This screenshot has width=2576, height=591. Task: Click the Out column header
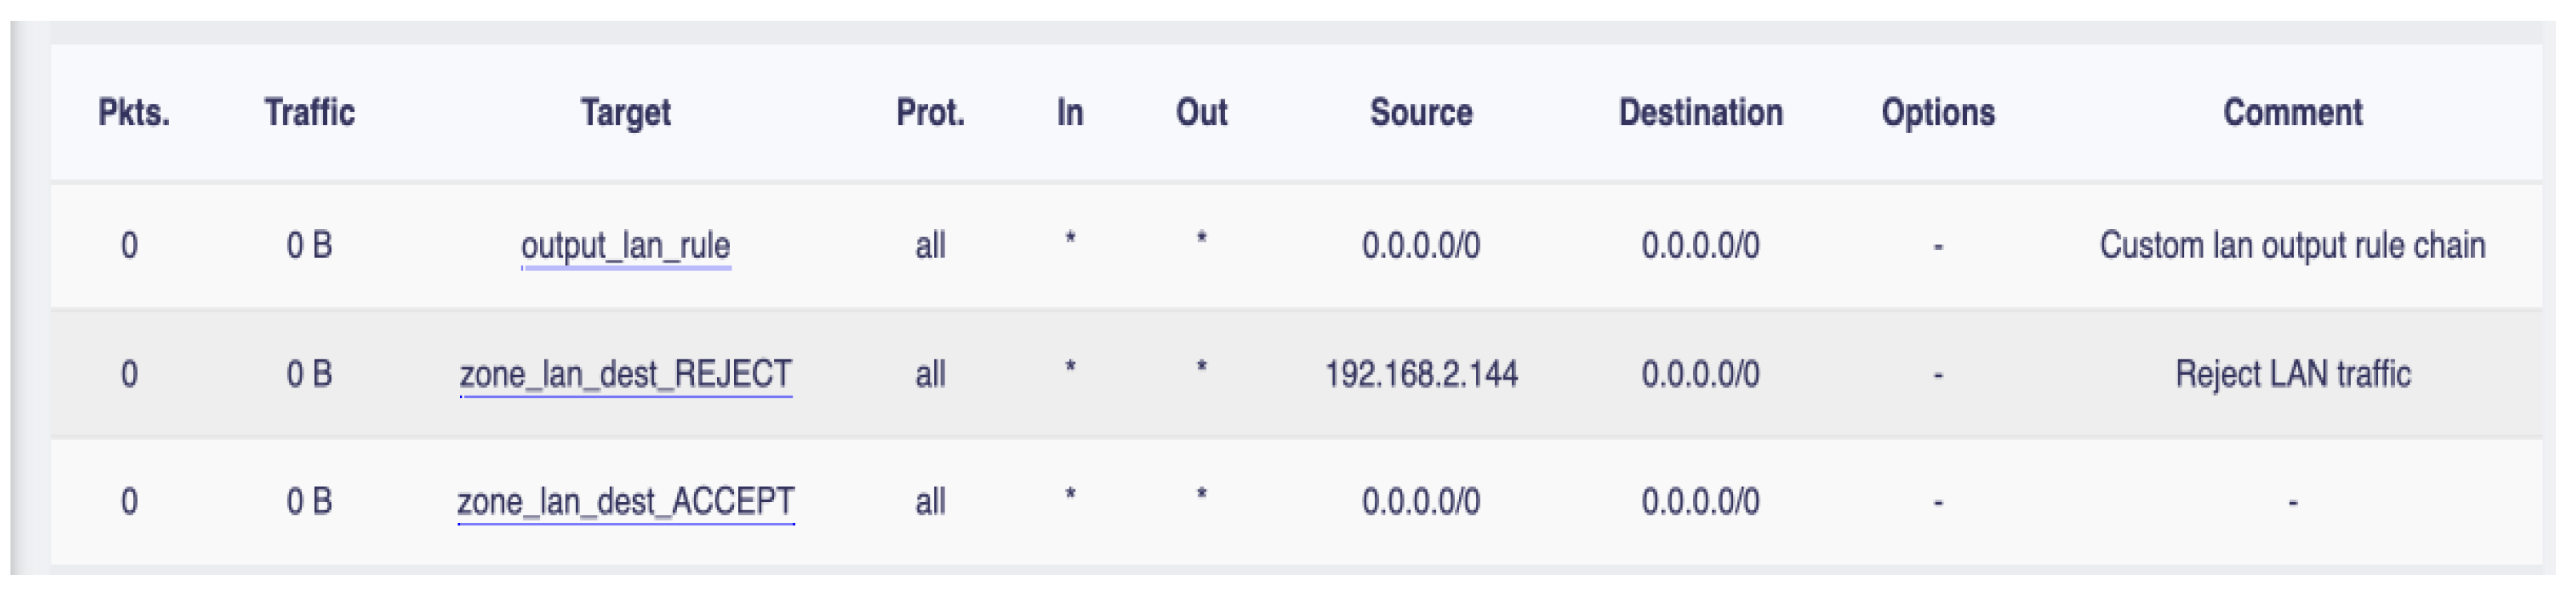(x=1201, y=112)
